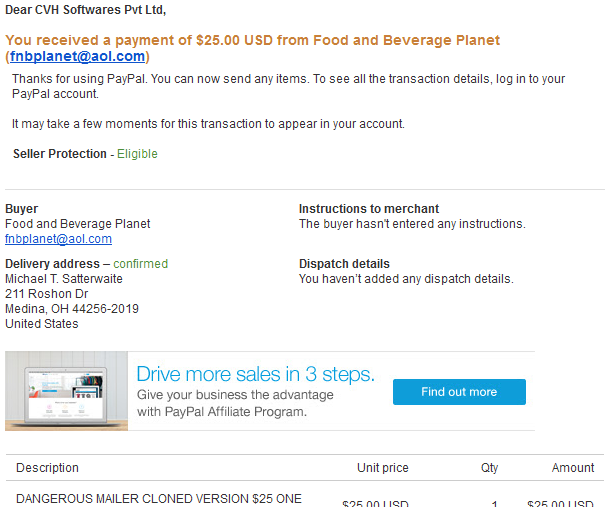Click the fnbplanet@aol.com link in the payment headline
The width and height of the screenshot is (610, 507).
click(x=78, y=57)
